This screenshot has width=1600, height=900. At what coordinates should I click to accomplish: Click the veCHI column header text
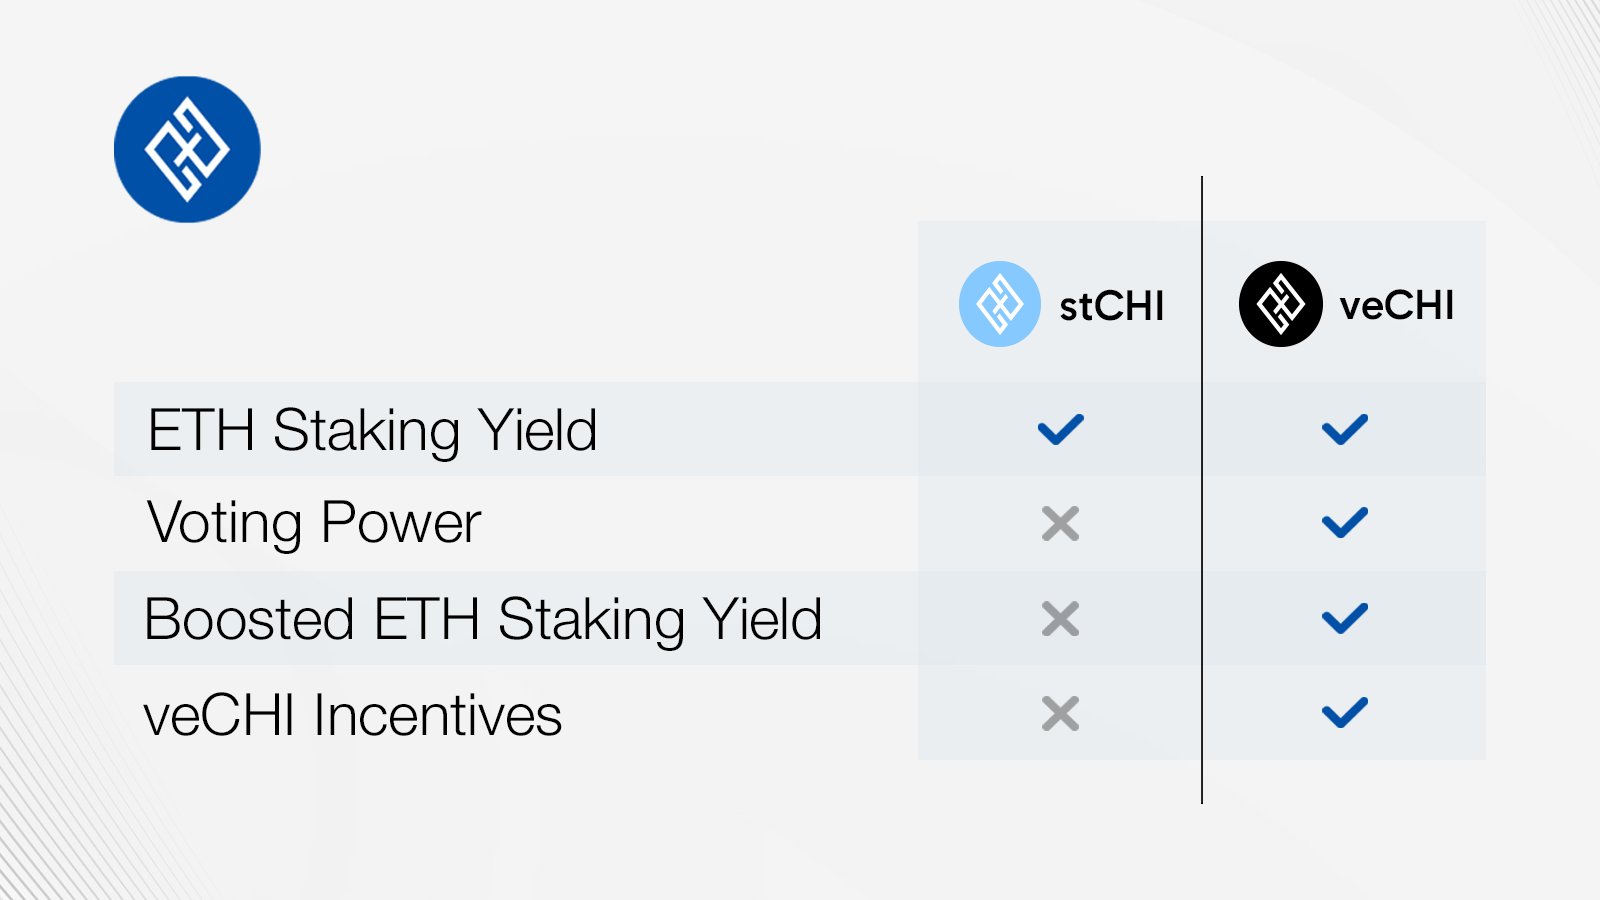click(1396, 306)
